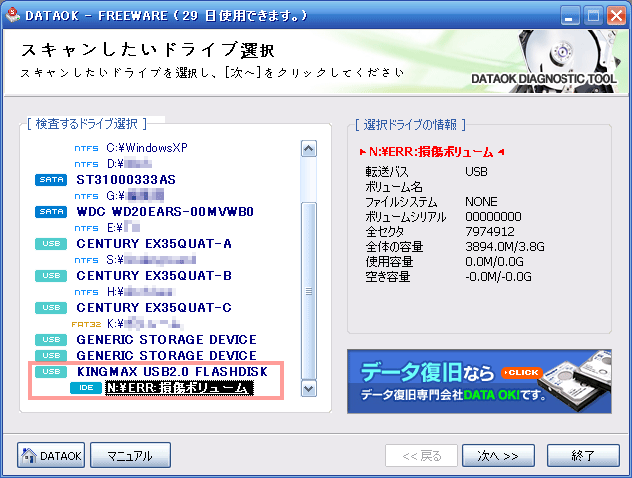632x478 pixels.
Task: Select the CENTURY EX35QUAT-B drive
Action: tap(154, 276)
